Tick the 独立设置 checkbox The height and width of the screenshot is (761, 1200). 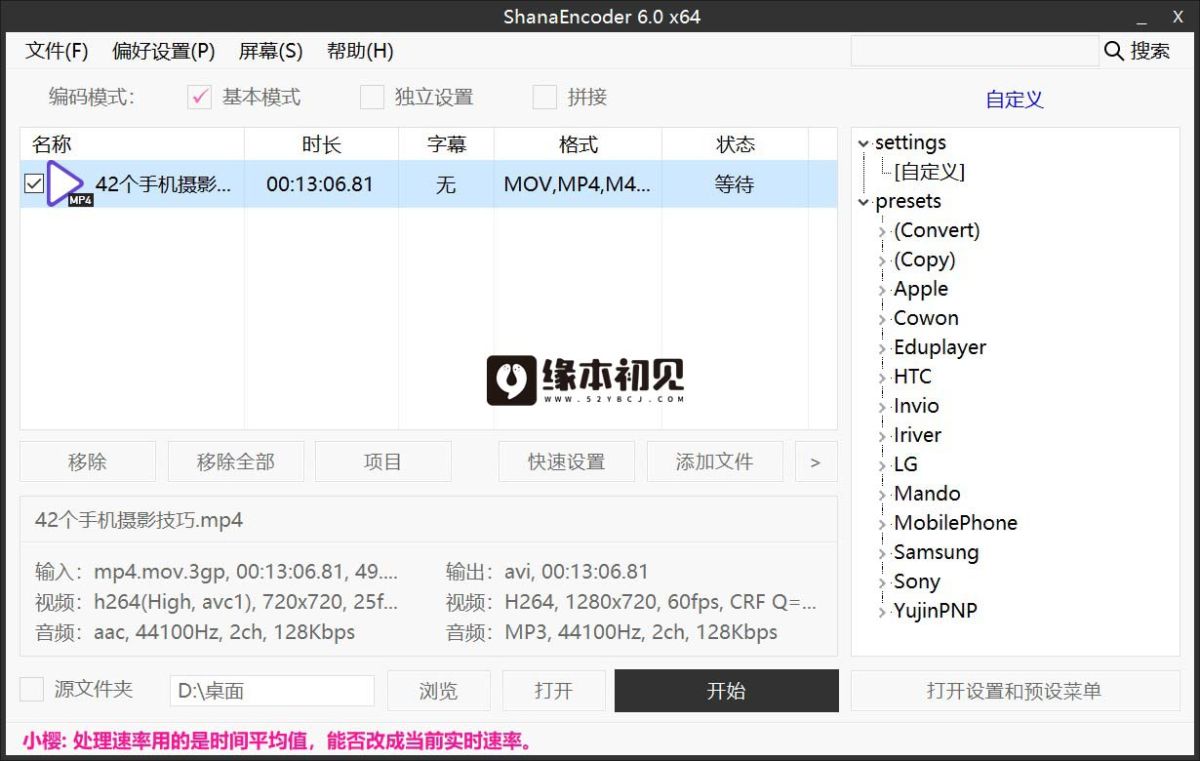pyautogui.click(x=372, y=97)
